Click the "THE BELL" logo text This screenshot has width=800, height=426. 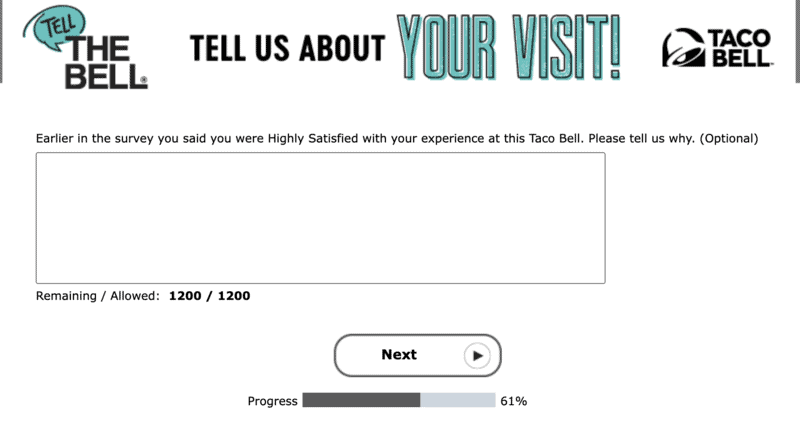[x=106, y=65]
